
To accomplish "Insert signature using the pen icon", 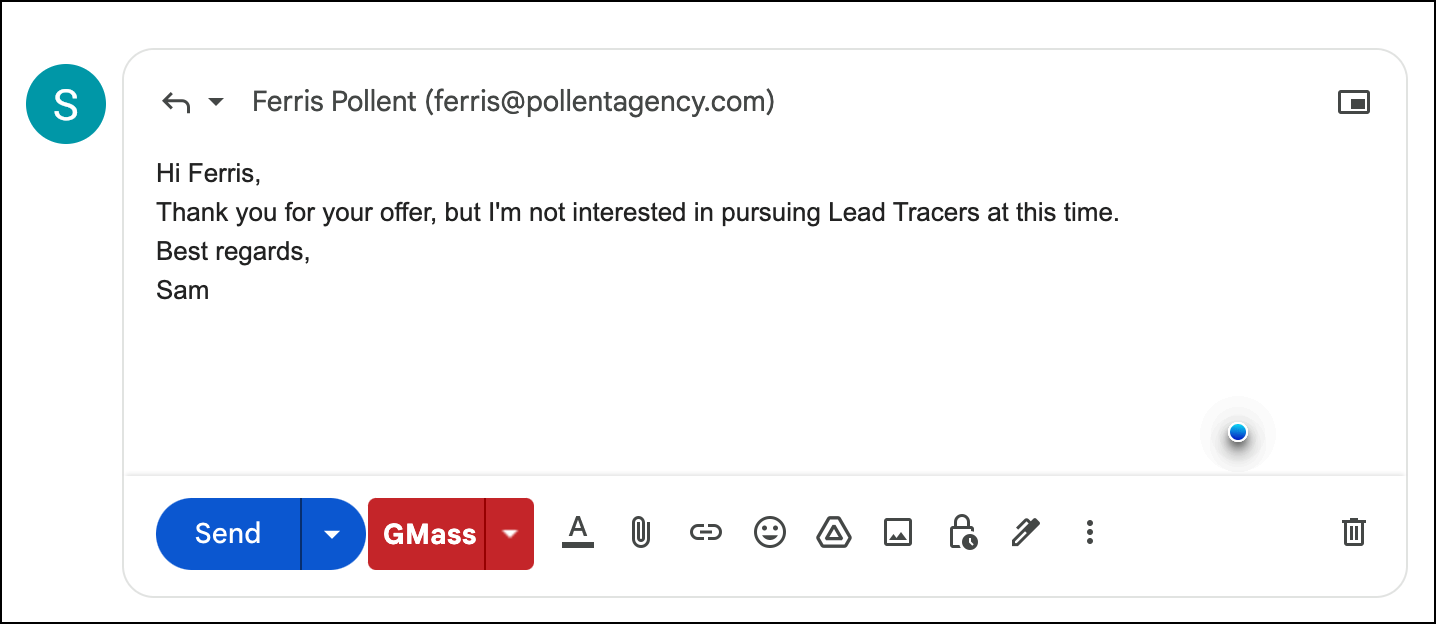I will point(1026,532).
